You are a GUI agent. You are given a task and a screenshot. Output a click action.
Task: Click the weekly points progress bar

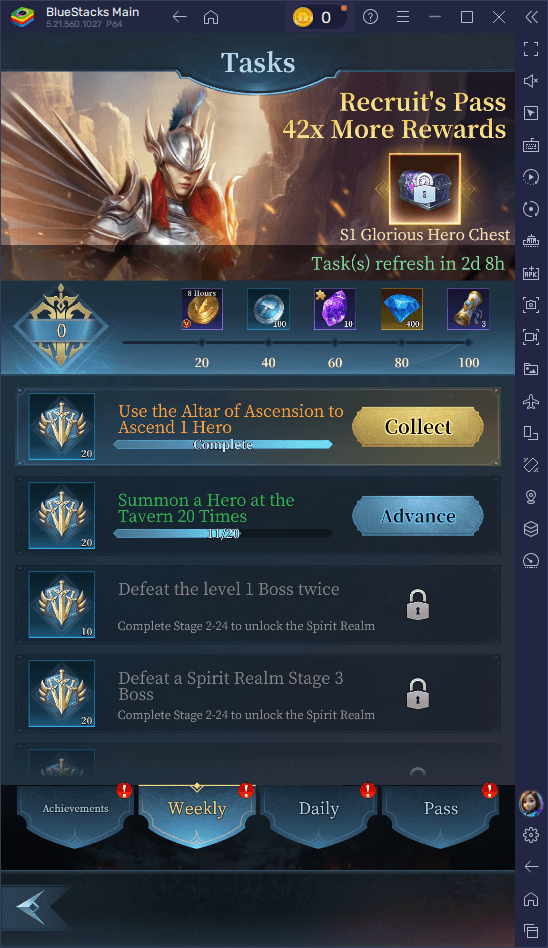[x=295, y=343]
